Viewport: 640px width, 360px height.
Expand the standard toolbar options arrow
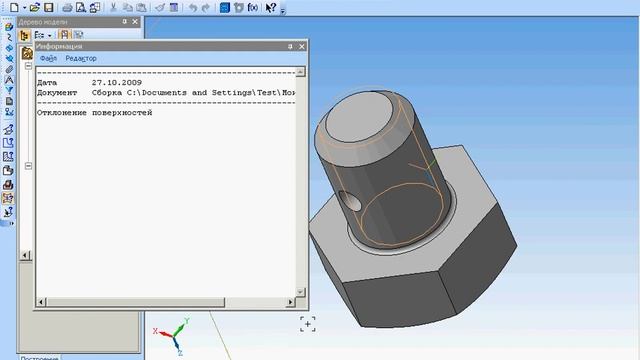[283, 10]
